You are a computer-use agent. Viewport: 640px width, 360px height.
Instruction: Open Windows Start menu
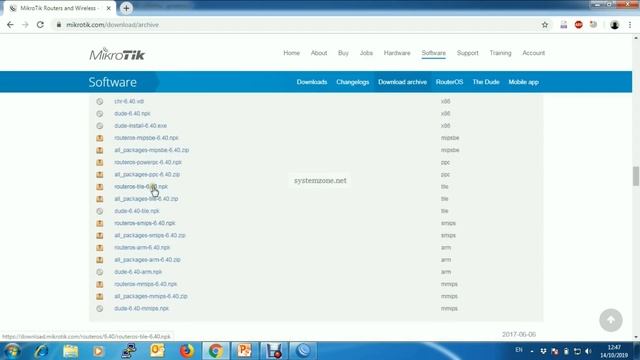12,351
